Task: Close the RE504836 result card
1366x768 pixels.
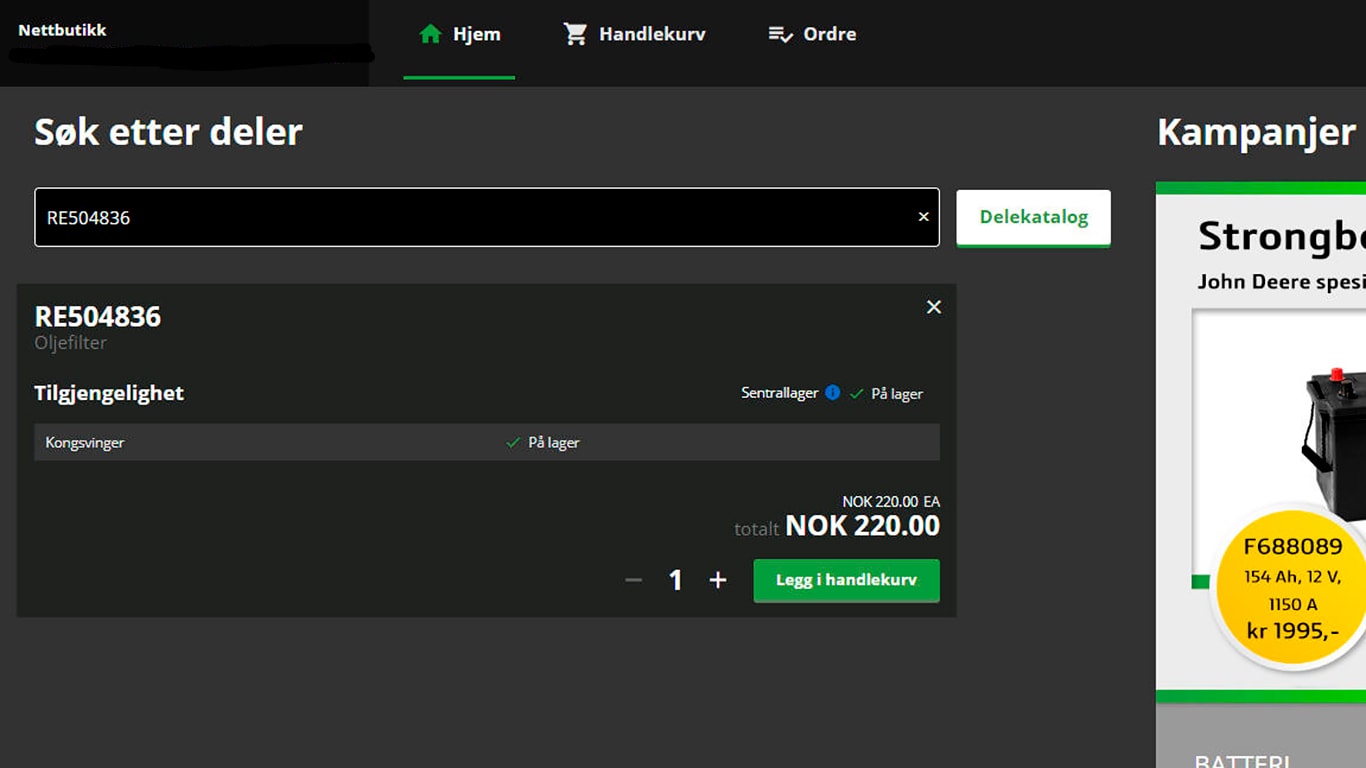Action: click(934, 307)
